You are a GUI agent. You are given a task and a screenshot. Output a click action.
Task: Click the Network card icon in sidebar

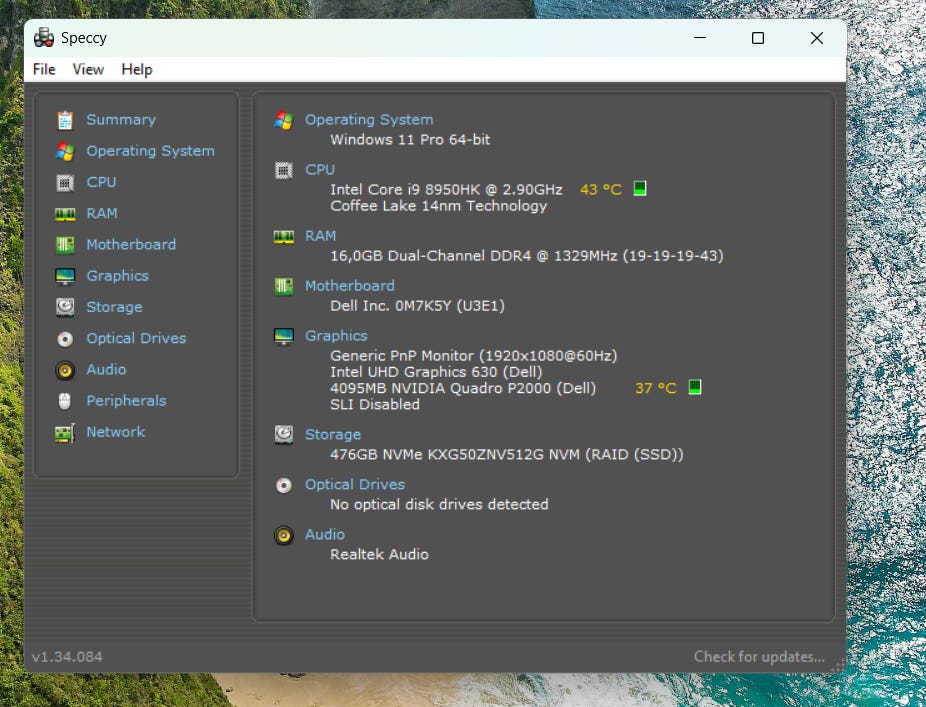pyautogui.click(x=65, y=432)
